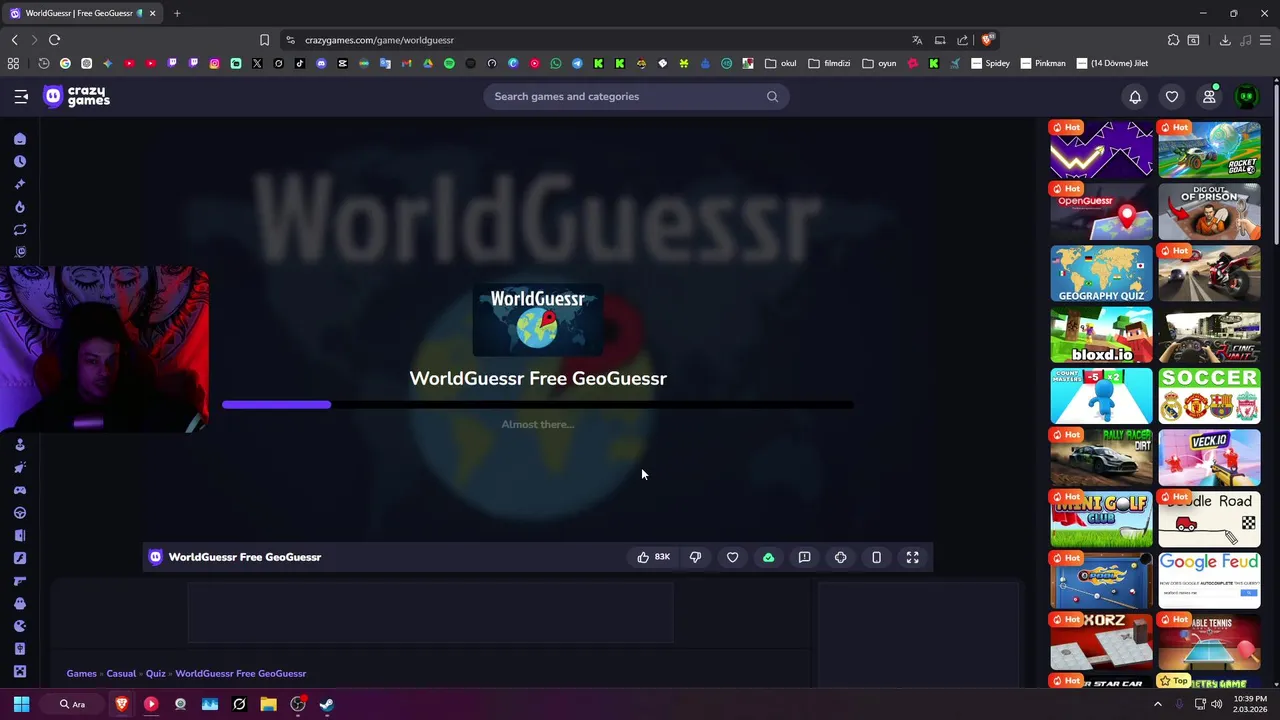Viewport: 1280px width, 720px height.
Task: Open the oyun bookmarks folder
Action: point(879,63)
